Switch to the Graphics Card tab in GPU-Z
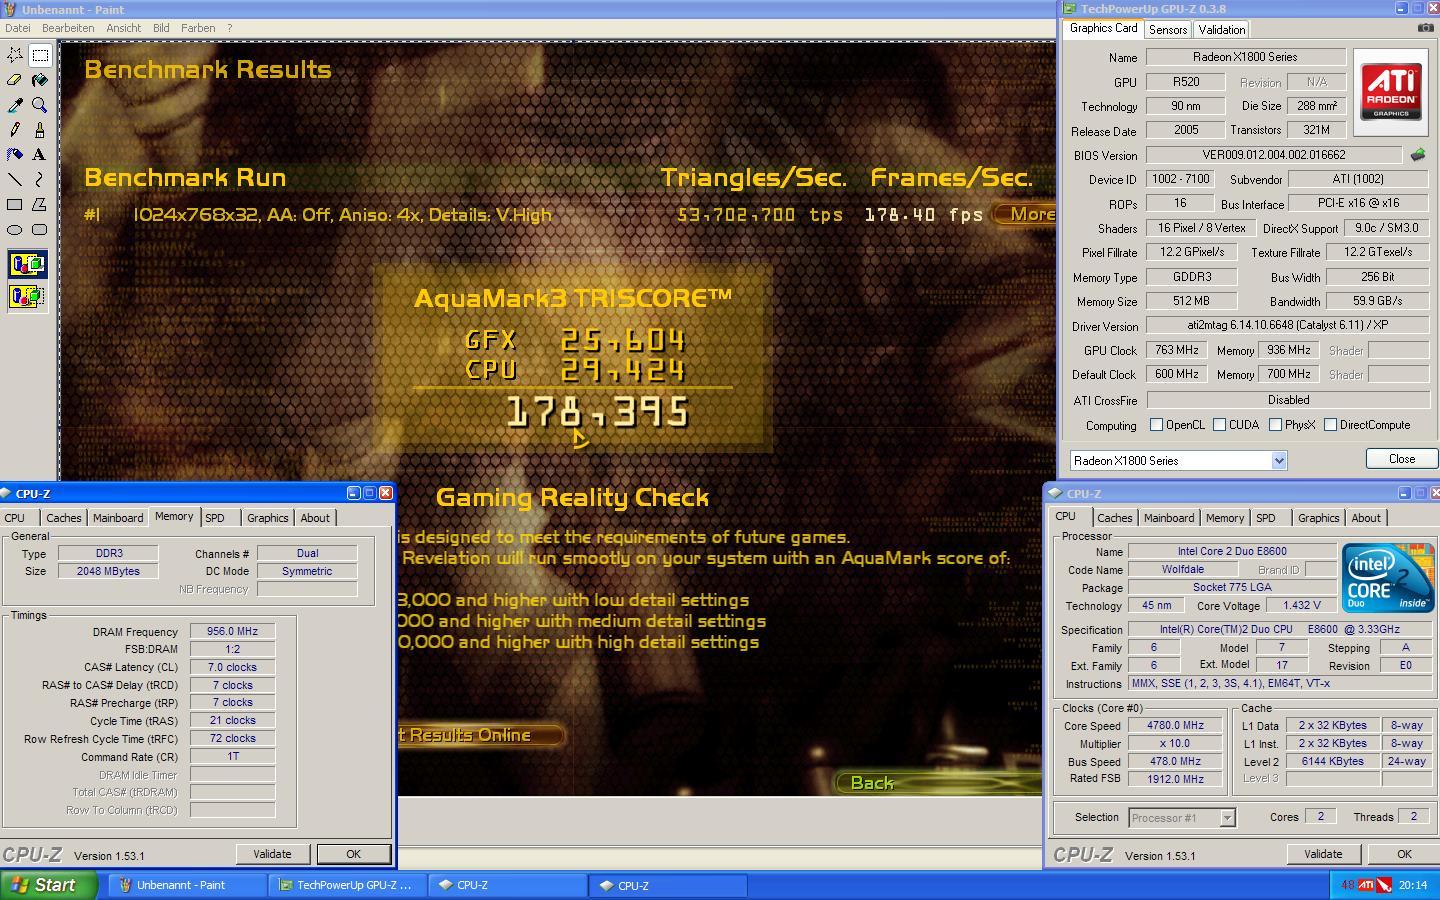 tap(1103, 28)
